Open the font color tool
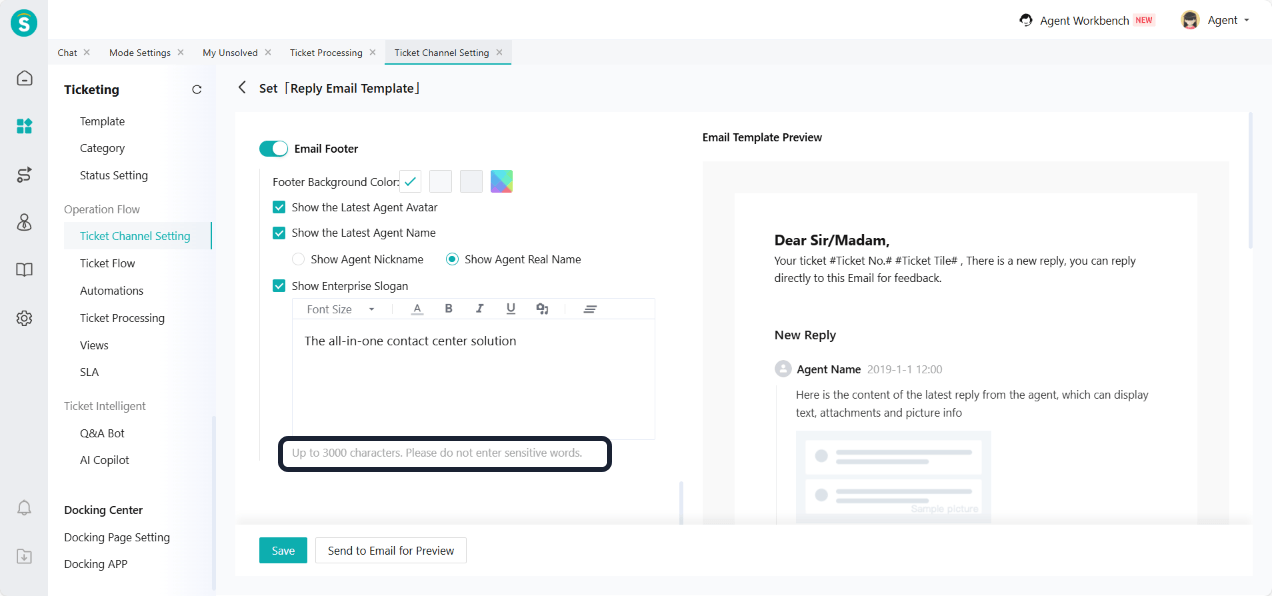 (417, 309)
